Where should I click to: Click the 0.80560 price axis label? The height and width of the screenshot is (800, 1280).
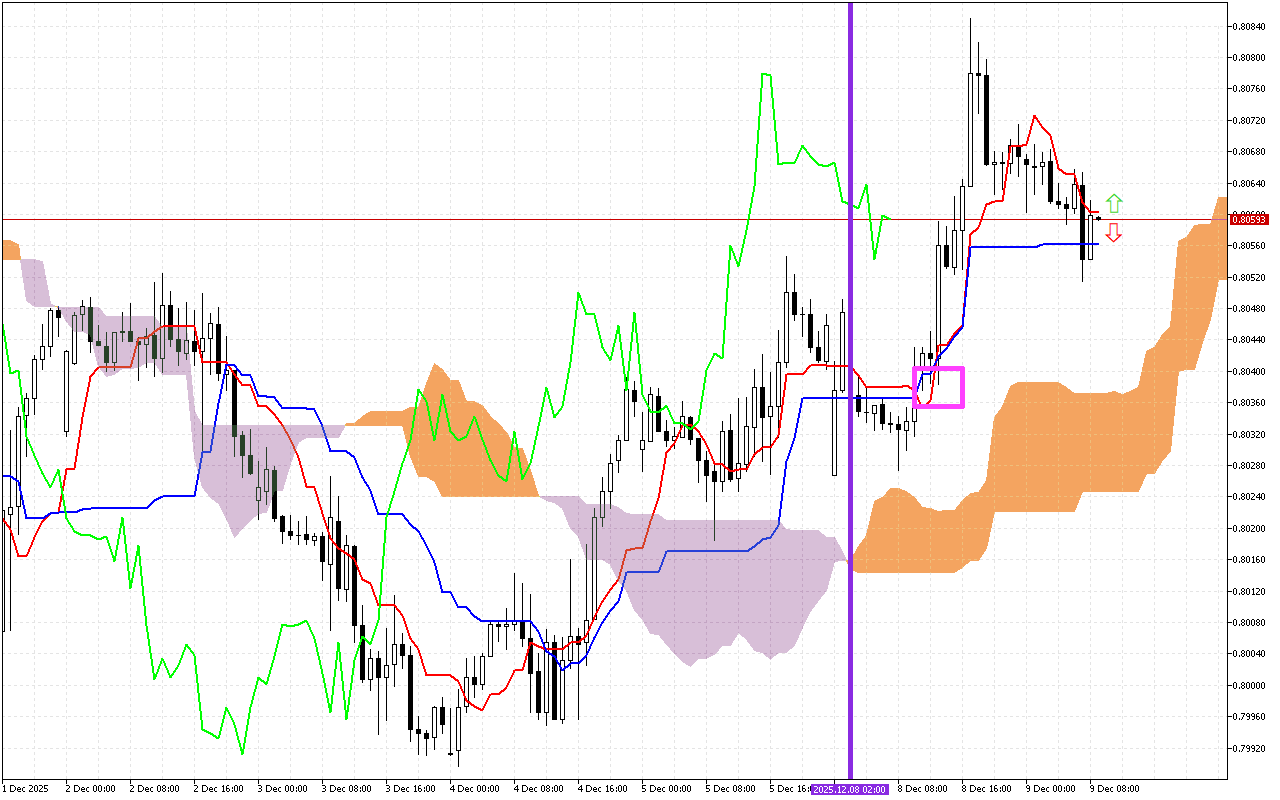click(x=1249, y=246)
